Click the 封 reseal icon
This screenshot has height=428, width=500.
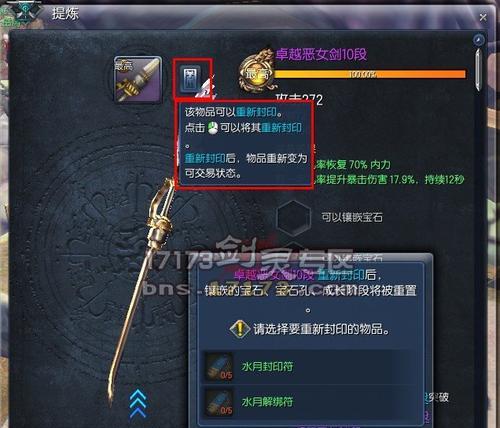coord(190,79)
